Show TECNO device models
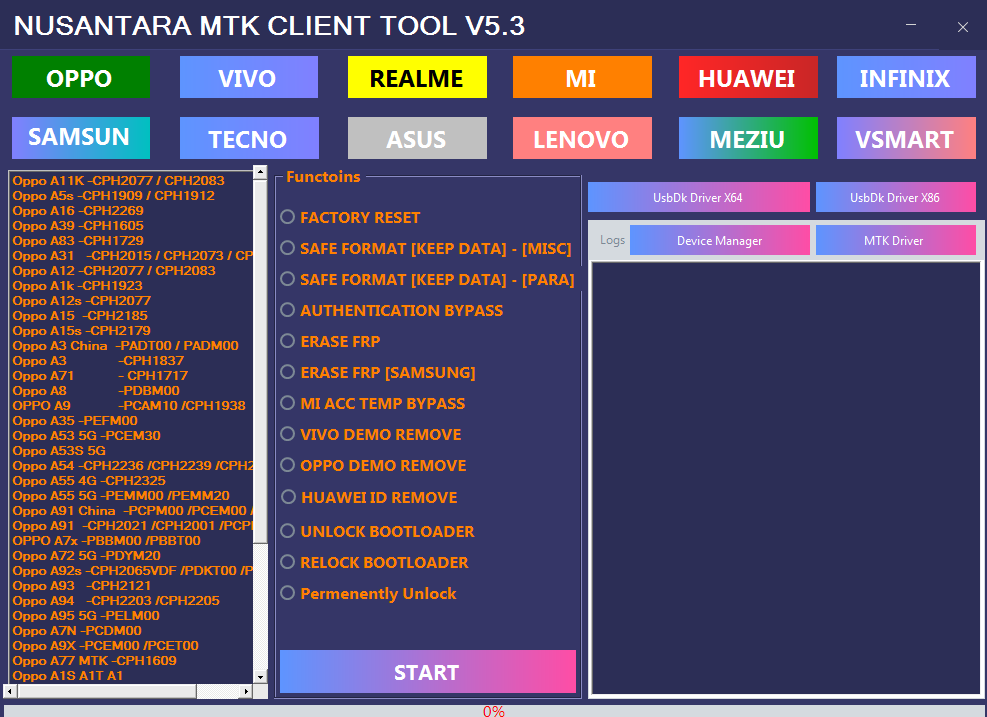 click(249, 138)
